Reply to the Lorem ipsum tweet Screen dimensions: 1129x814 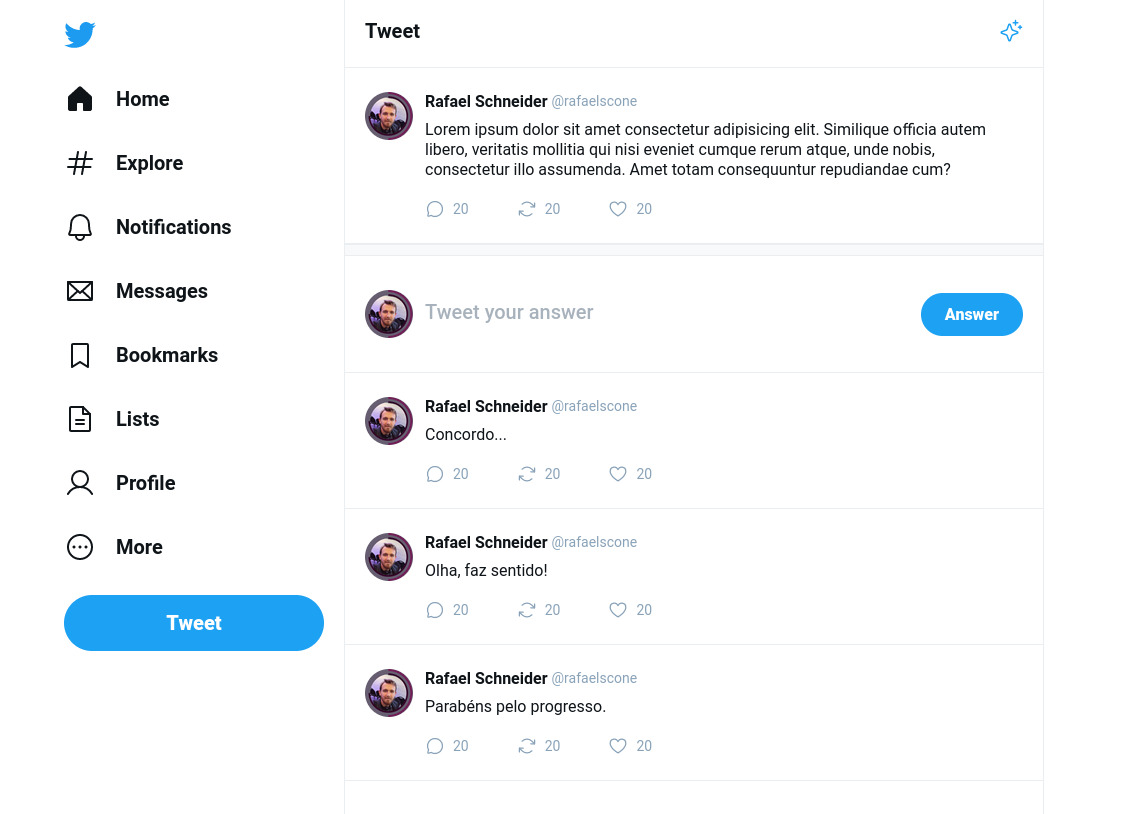click(x=435, y=209)
